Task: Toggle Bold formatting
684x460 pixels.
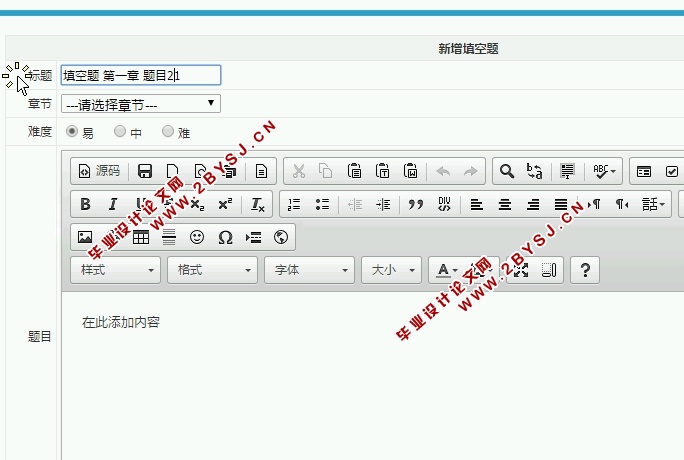Action: [x=86, y=204]
